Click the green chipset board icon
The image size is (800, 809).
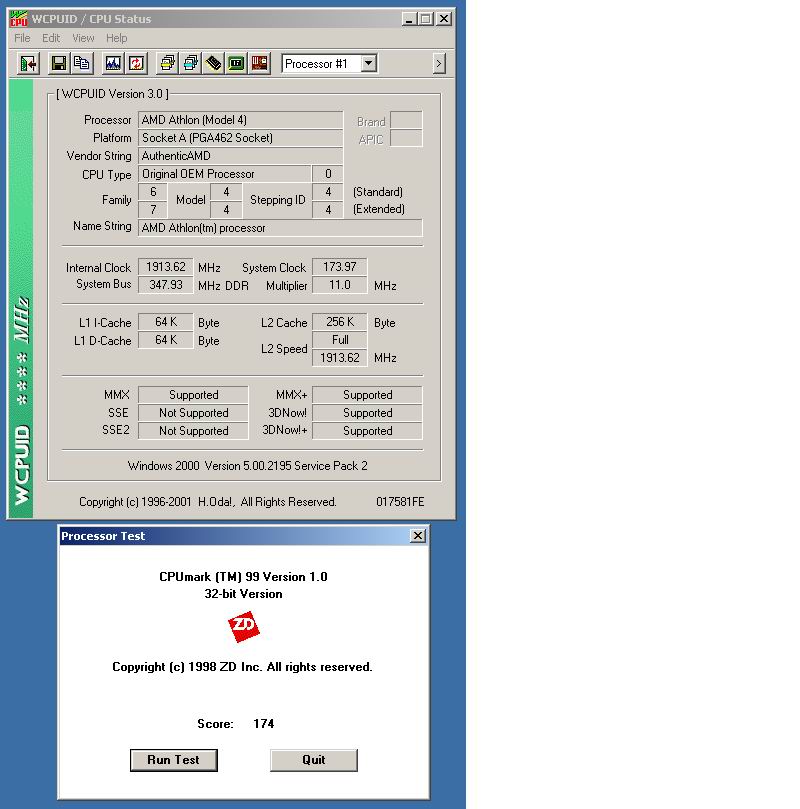(236, 63)
